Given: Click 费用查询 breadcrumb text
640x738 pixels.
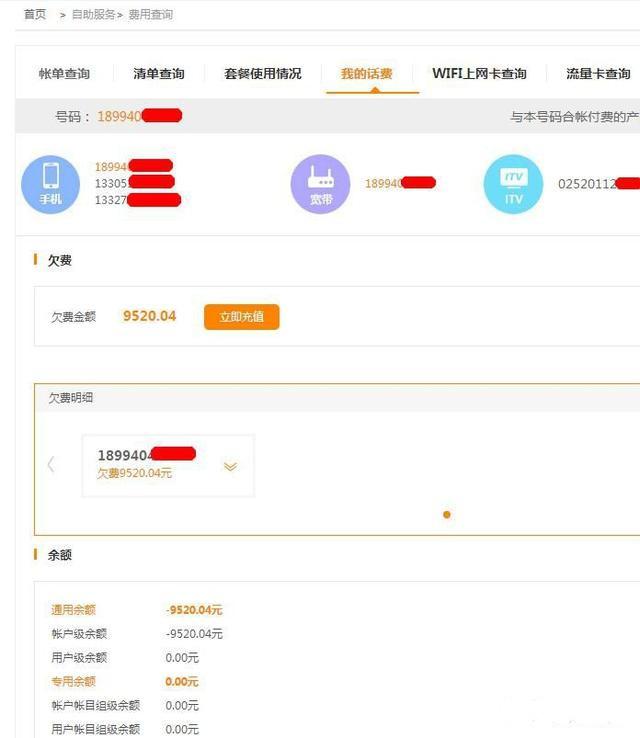Looking at the screenshot, I should [151, 15].
